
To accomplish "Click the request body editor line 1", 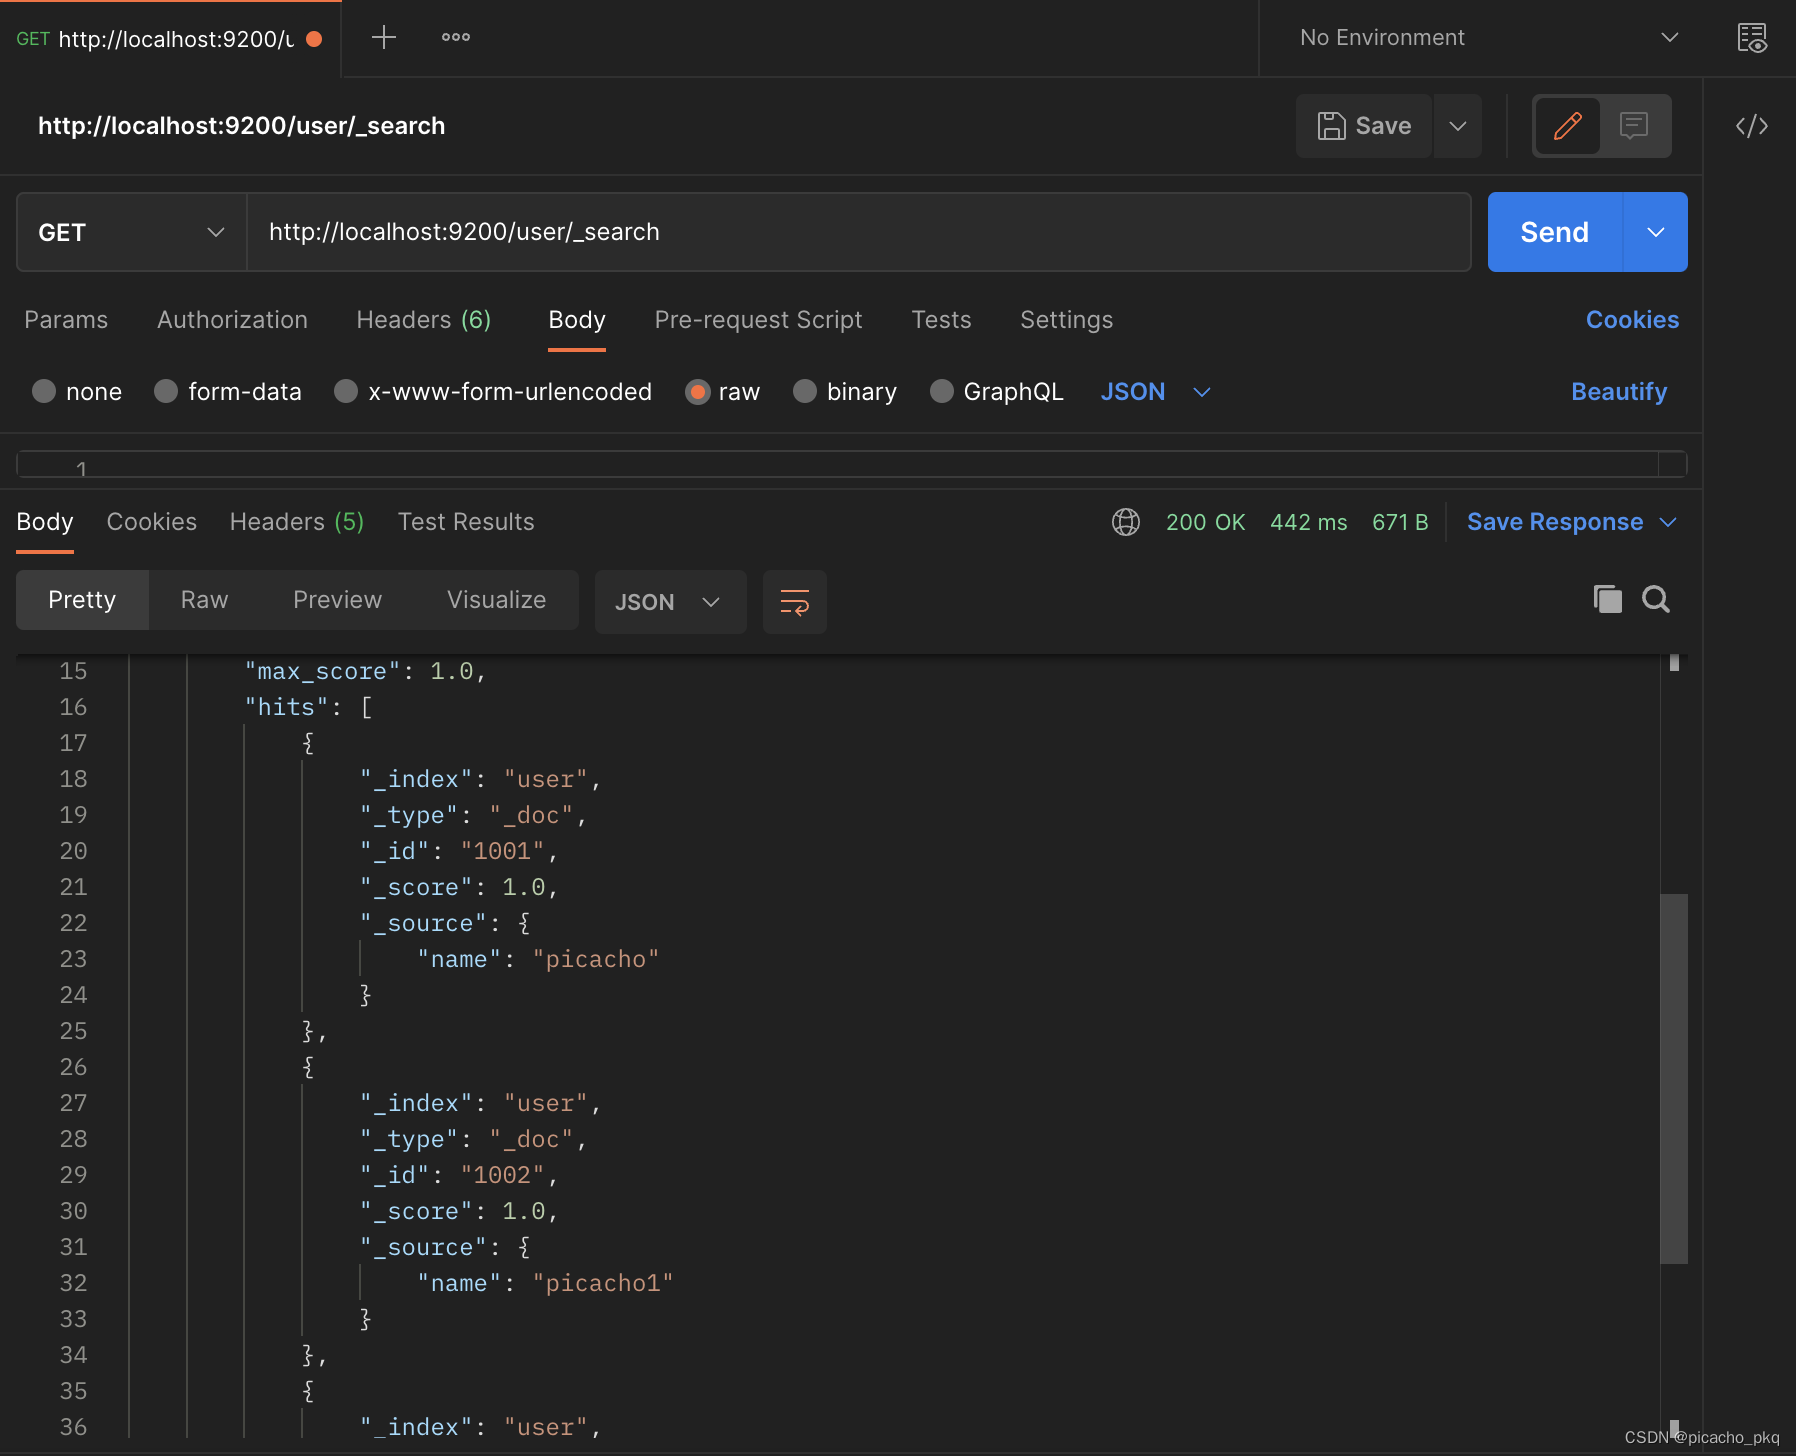I will 852,465.
